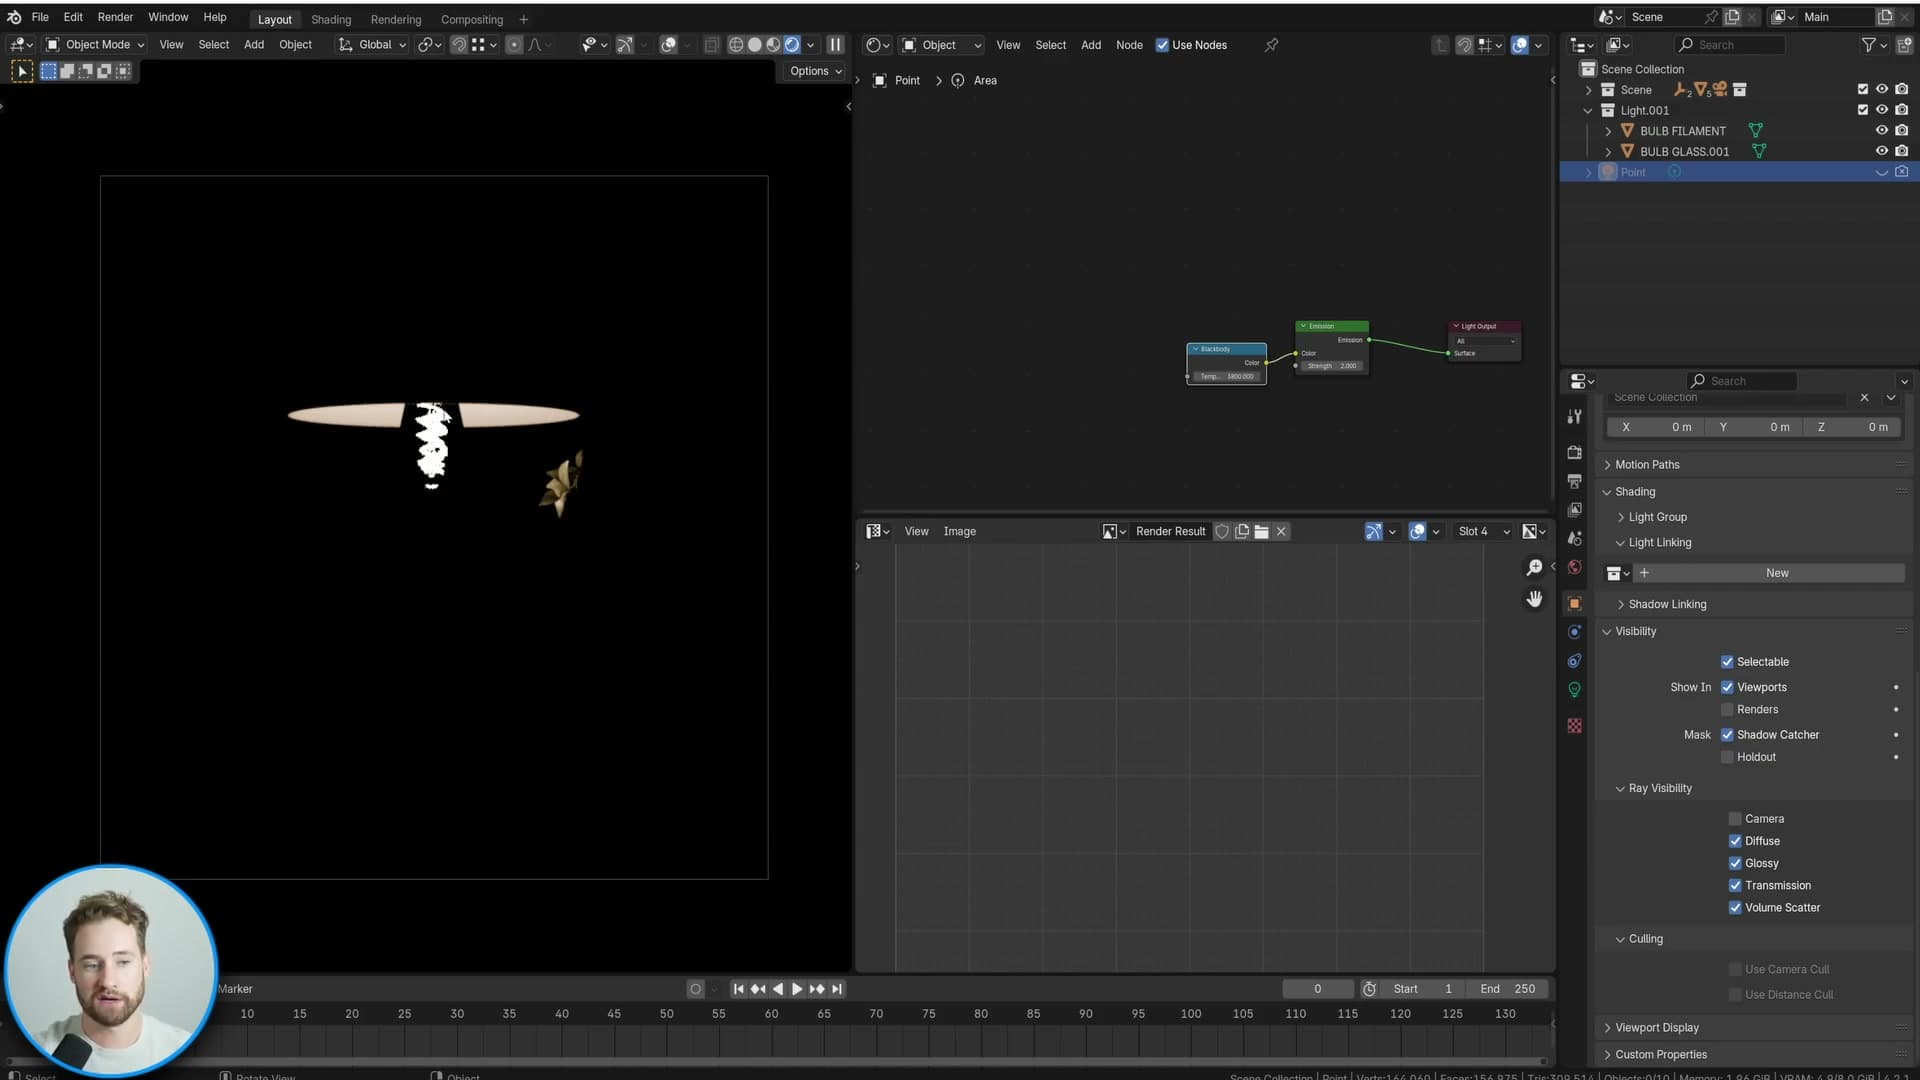Expand the Viewport Display panel
1920x1080 pixels.
(1656, 1028)
